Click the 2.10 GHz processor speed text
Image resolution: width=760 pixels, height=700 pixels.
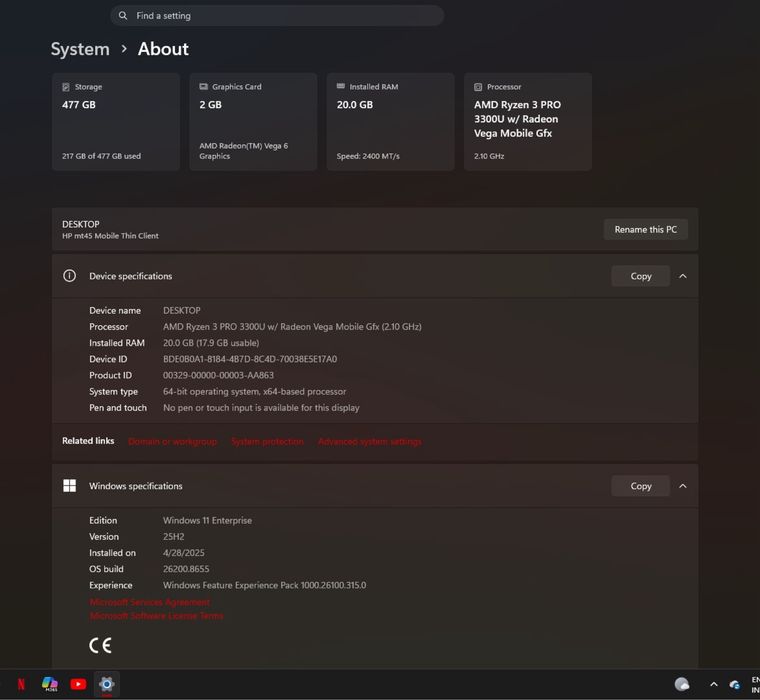coord(489,156)
